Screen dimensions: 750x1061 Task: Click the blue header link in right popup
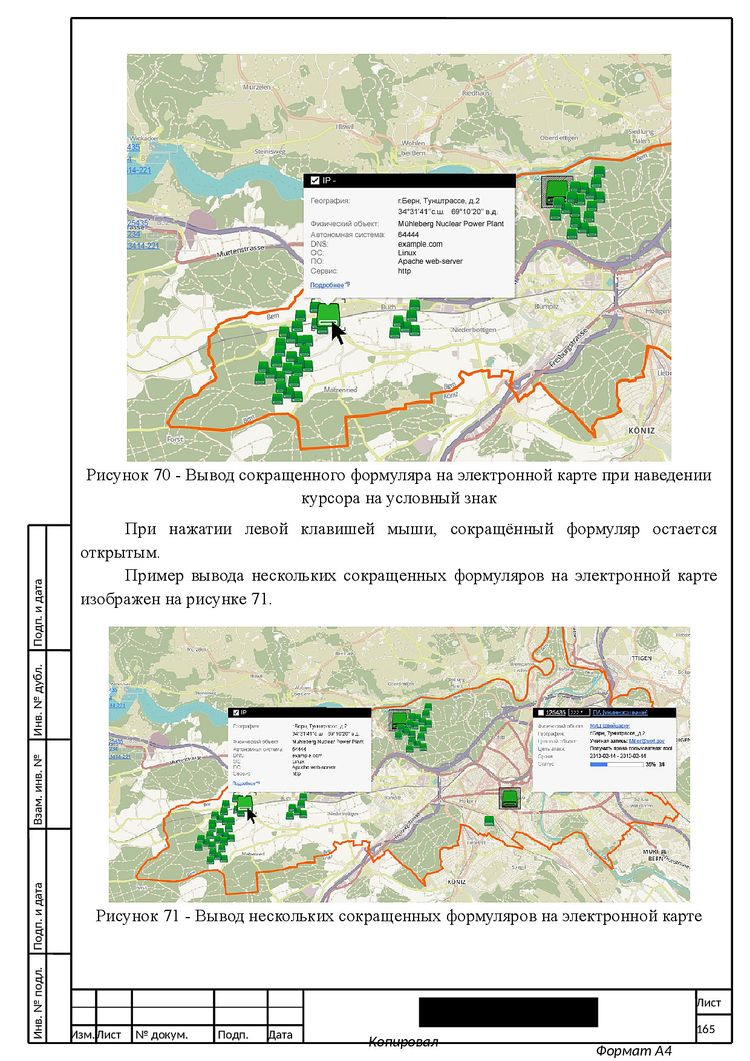click(x=621, y=713)
